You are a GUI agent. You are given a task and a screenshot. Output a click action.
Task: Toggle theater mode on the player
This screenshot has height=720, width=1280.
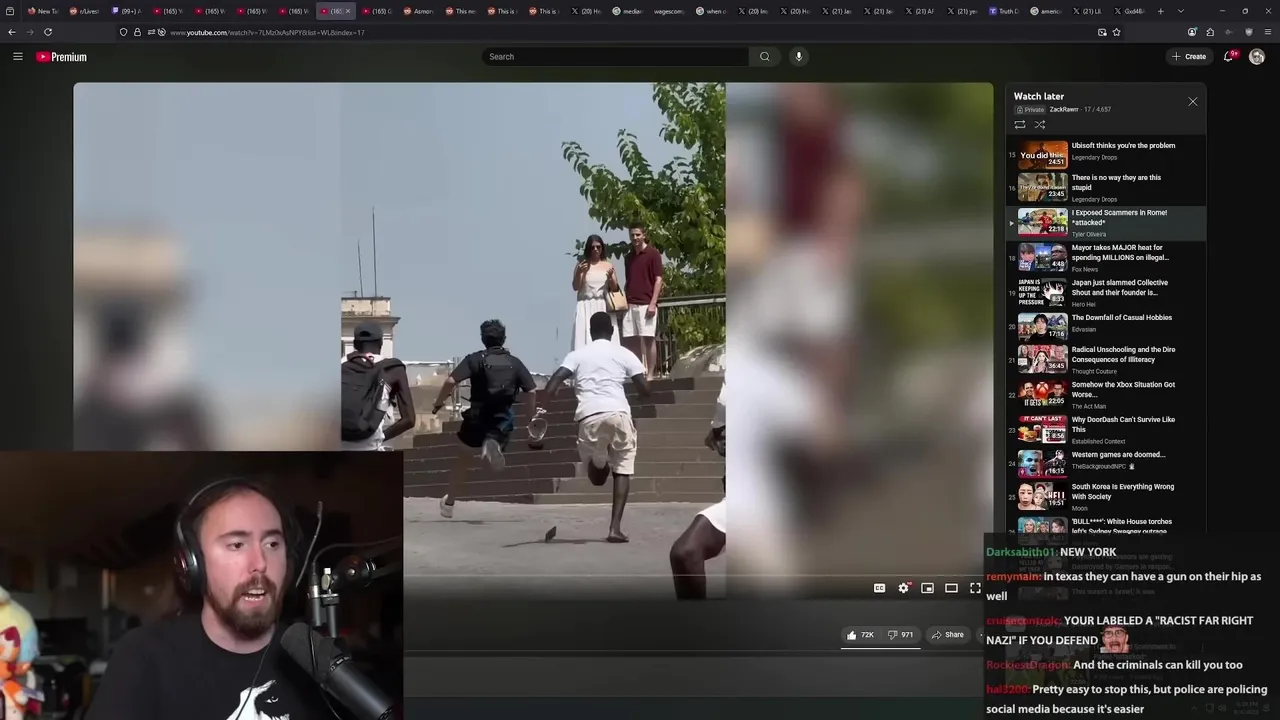pos(951,588)
